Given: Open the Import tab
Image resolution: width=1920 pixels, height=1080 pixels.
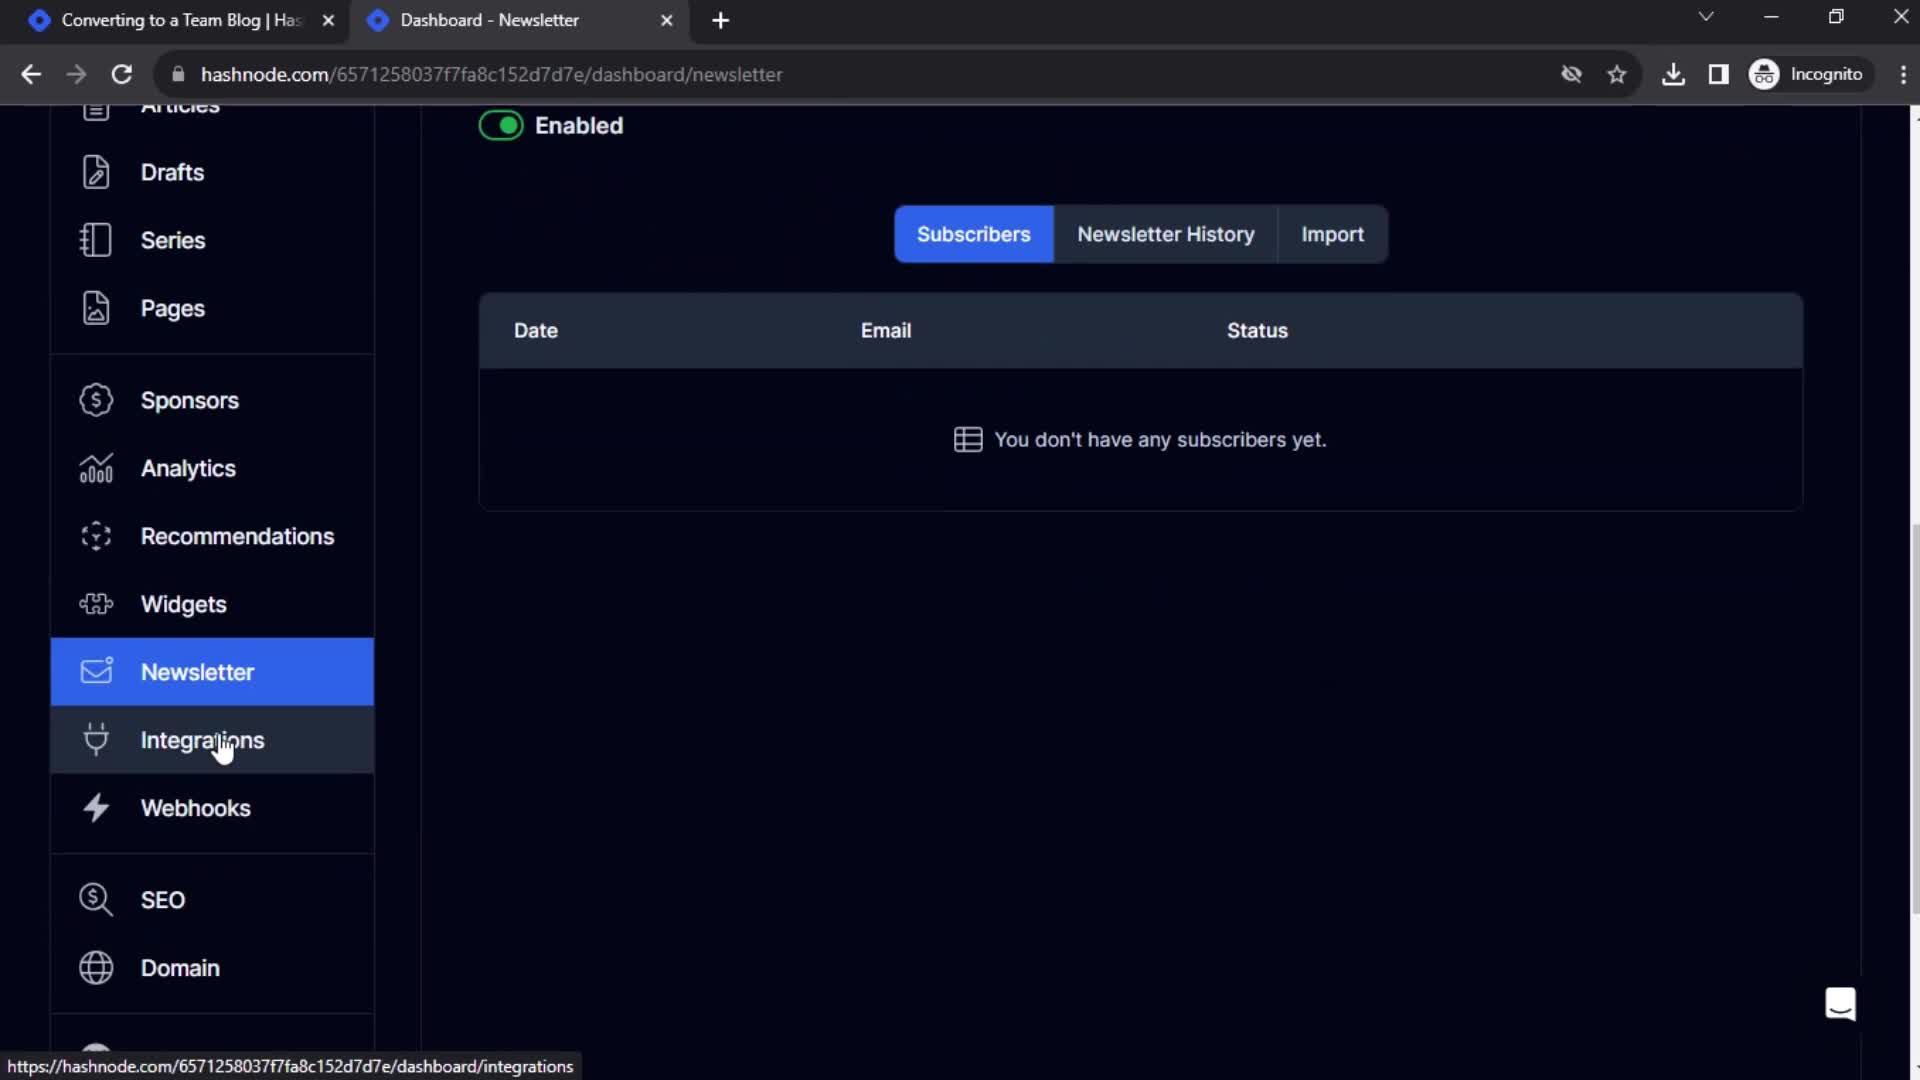Looking at the screenshot, I should (1332, 233).
